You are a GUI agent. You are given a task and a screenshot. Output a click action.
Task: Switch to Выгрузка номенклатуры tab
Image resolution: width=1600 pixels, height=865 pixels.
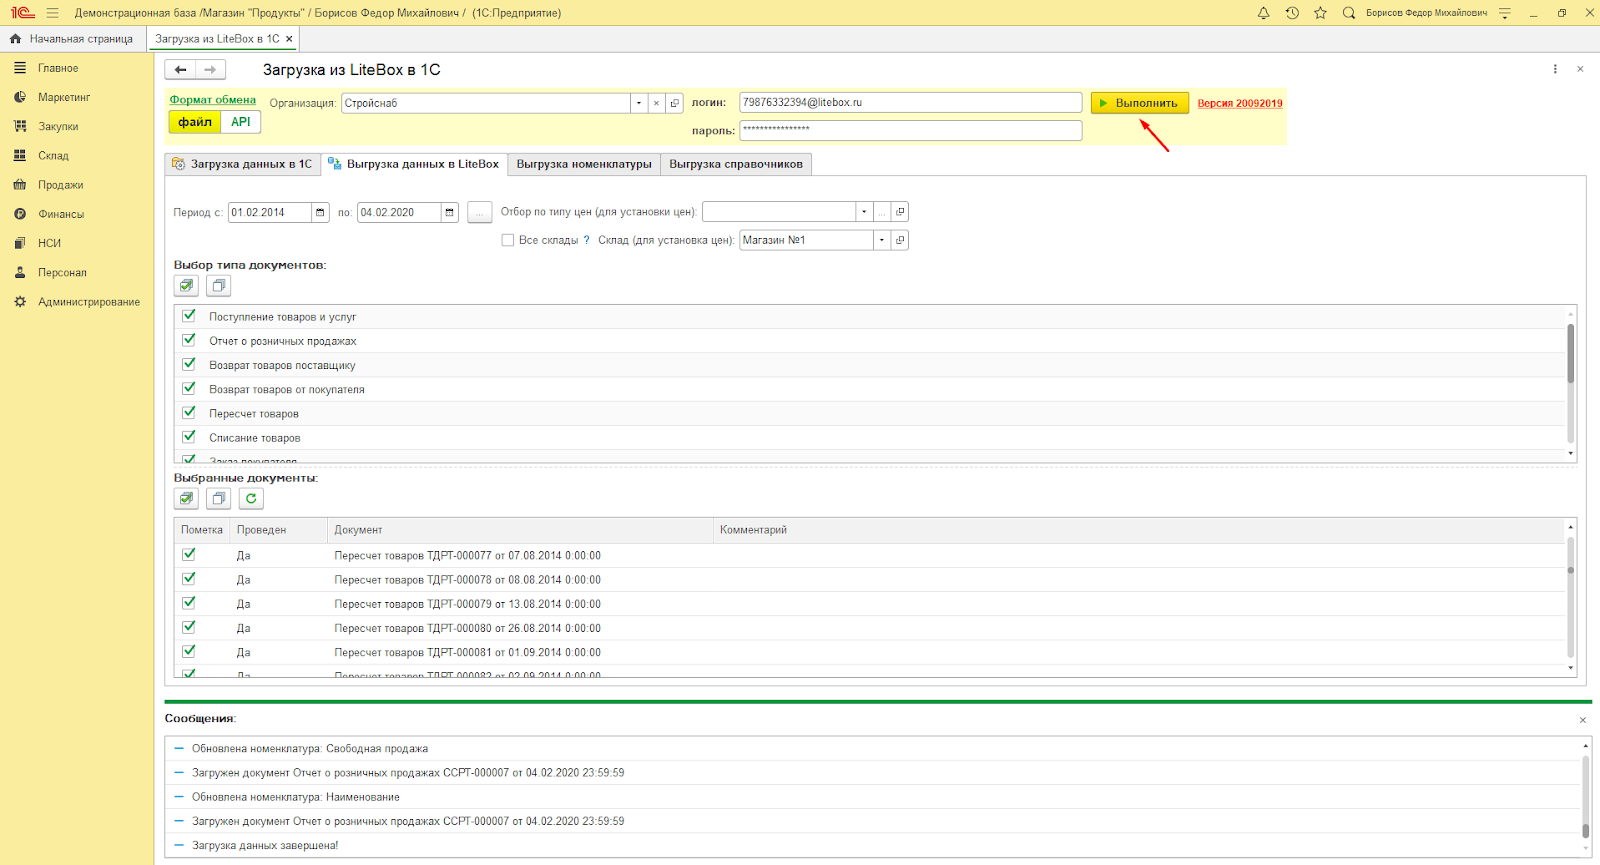pyautogui.click(x=584, y=164)
